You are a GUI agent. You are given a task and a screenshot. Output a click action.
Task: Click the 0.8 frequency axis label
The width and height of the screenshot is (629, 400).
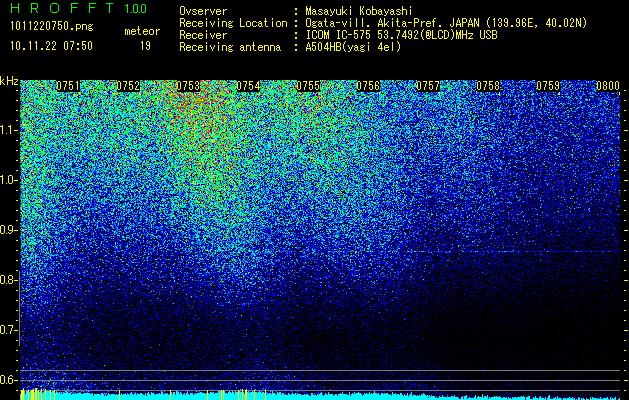8,280
